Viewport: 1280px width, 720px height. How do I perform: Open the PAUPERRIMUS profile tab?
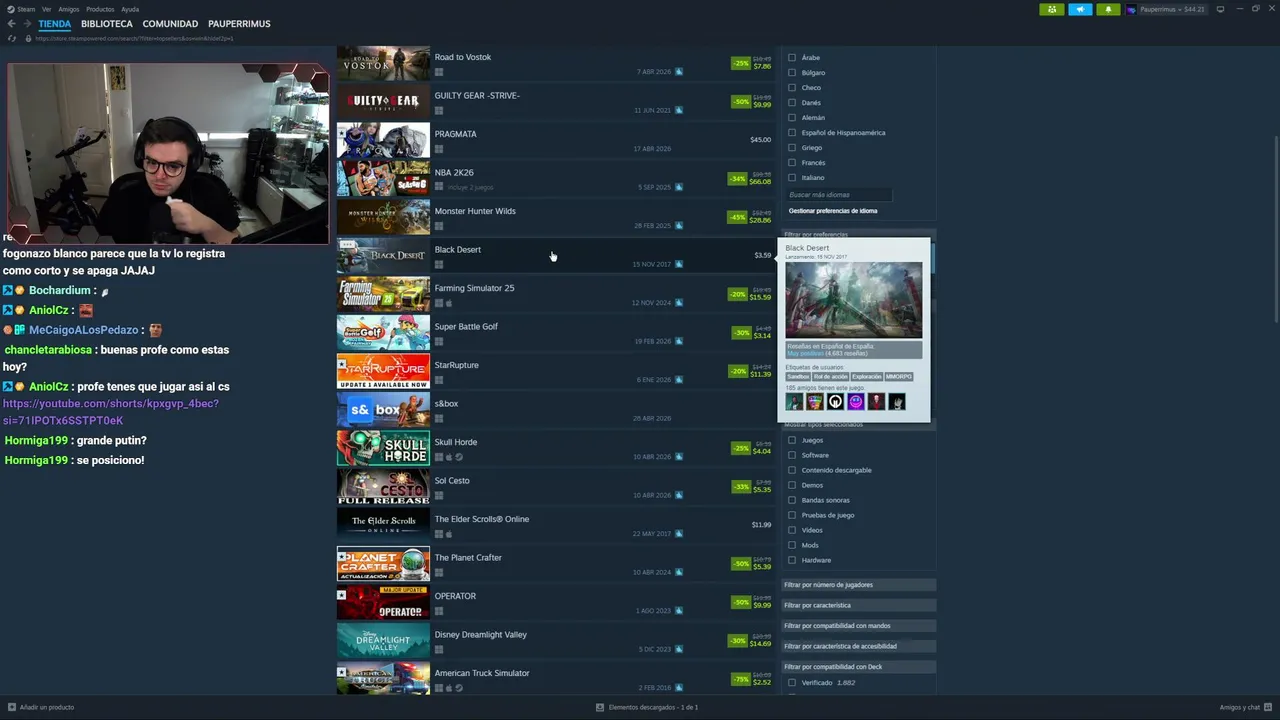click(239, 24)
